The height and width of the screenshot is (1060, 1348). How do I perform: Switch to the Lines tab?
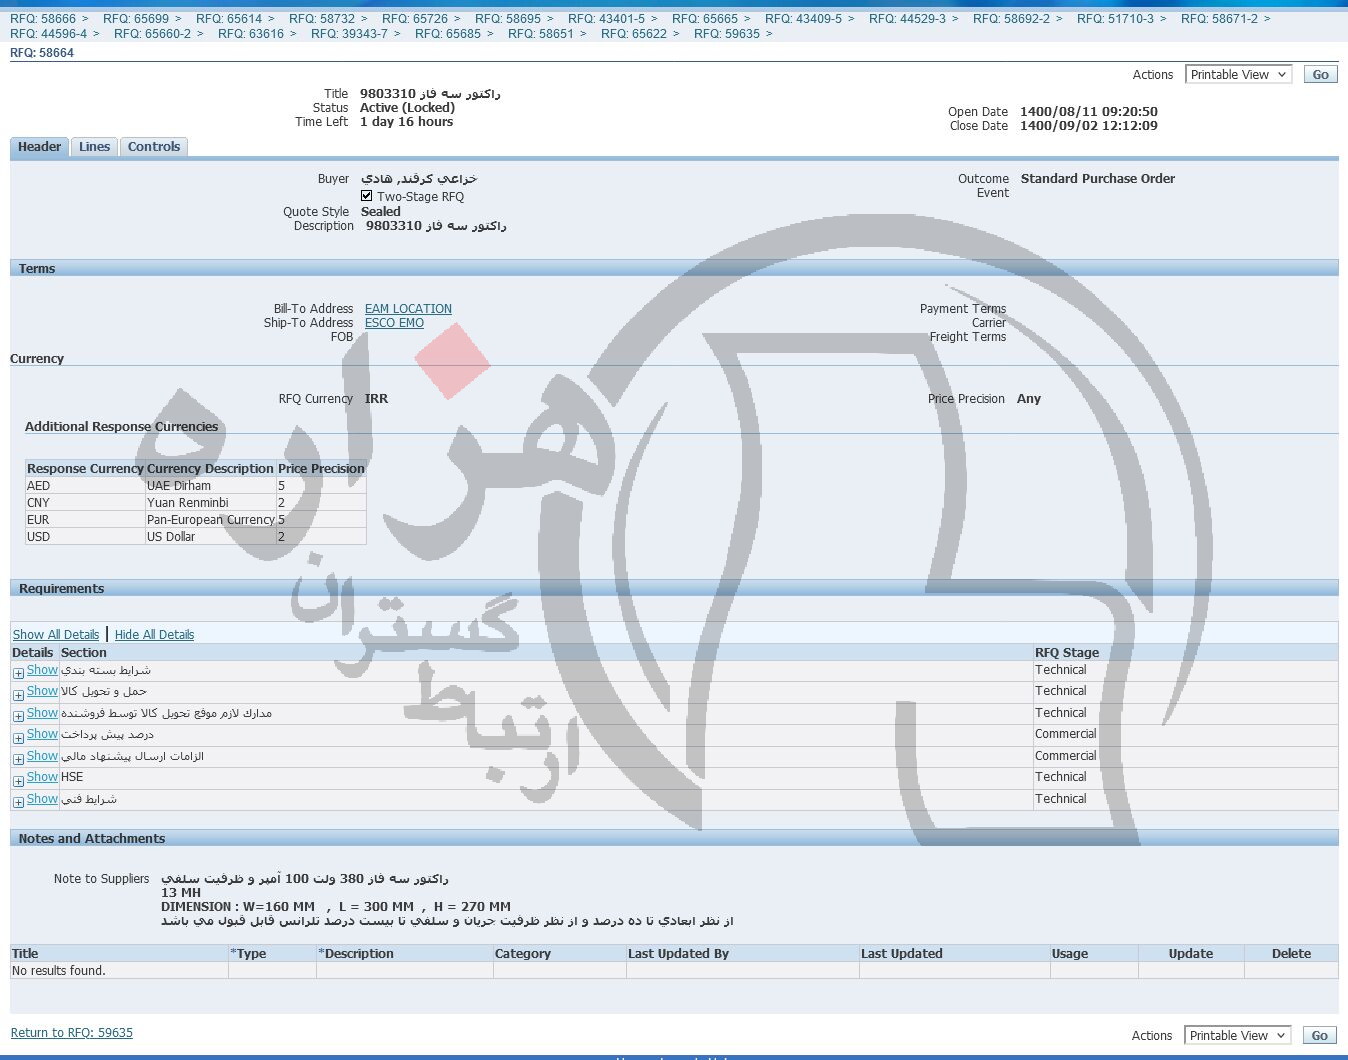point(94,147)
